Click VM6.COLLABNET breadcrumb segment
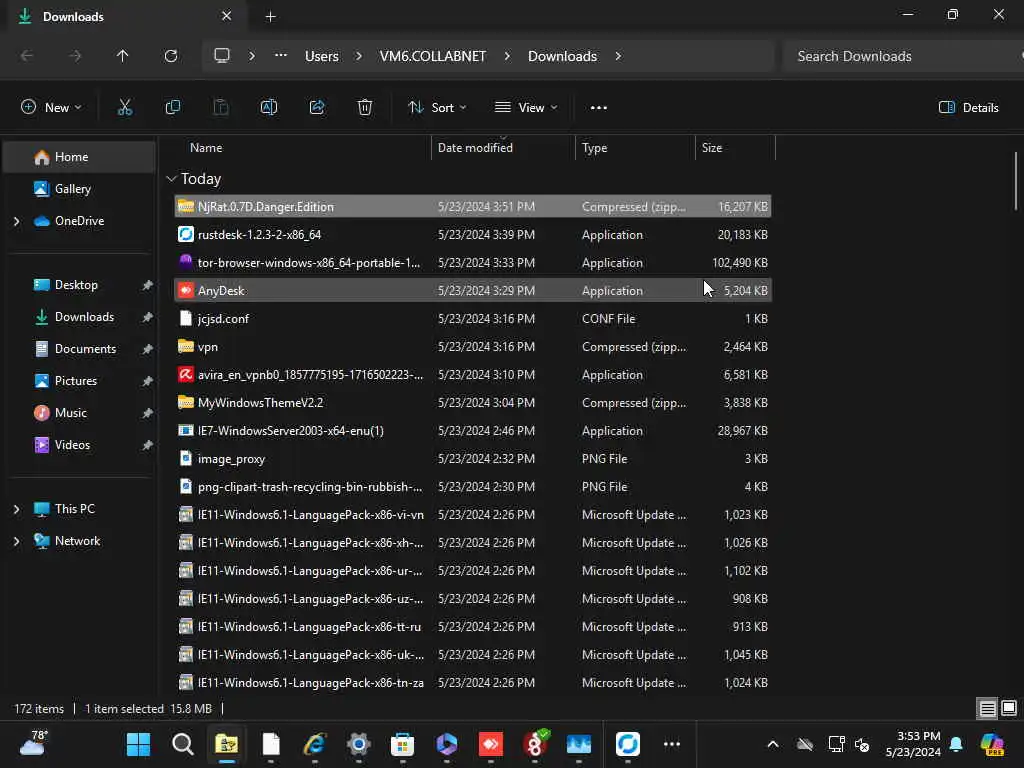Screen dimensions: 1024x768 pyautogui.click(x=433, y=56)
